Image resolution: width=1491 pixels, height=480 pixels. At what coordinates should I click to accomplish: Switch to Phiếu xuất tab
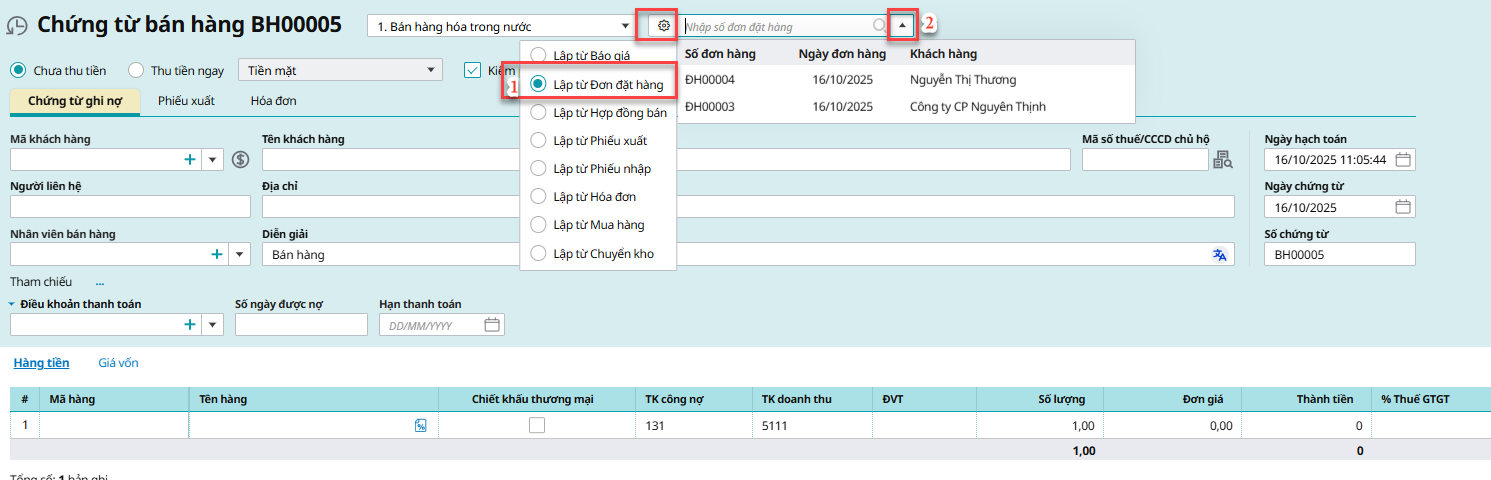186,101
